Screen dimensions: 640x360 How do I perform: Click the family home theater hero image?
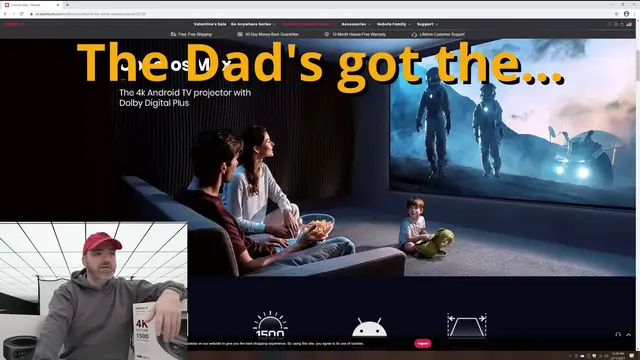click(318, 158)
